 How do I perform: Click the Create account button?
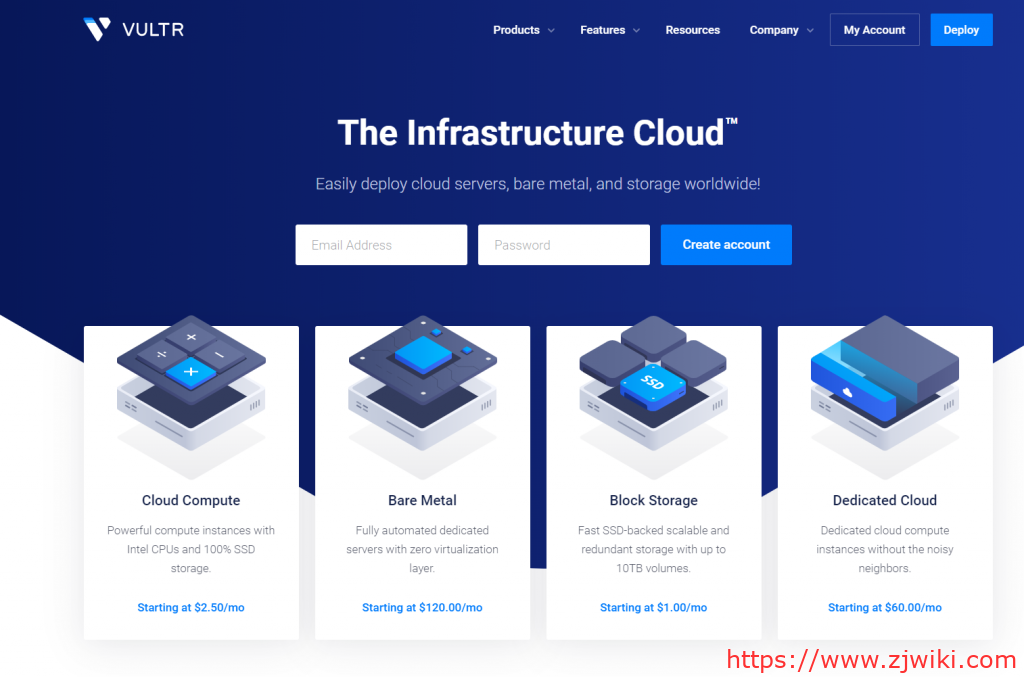726,244
